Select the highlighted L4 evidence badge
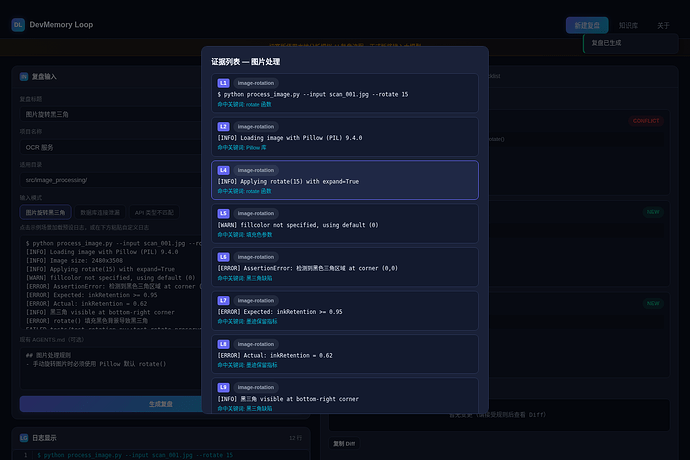 coord(224,170)
